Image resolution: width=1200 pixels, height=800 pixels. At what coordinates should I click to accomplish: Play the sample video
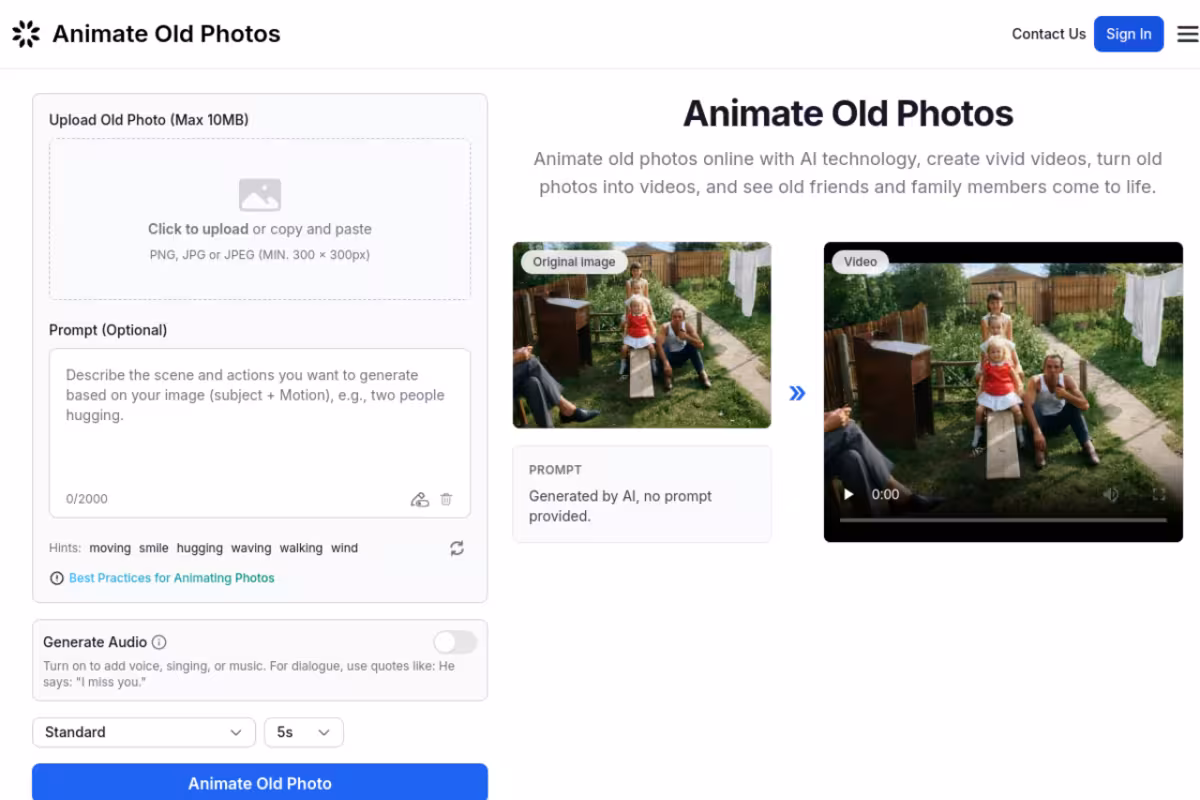[x=849, y=494]
